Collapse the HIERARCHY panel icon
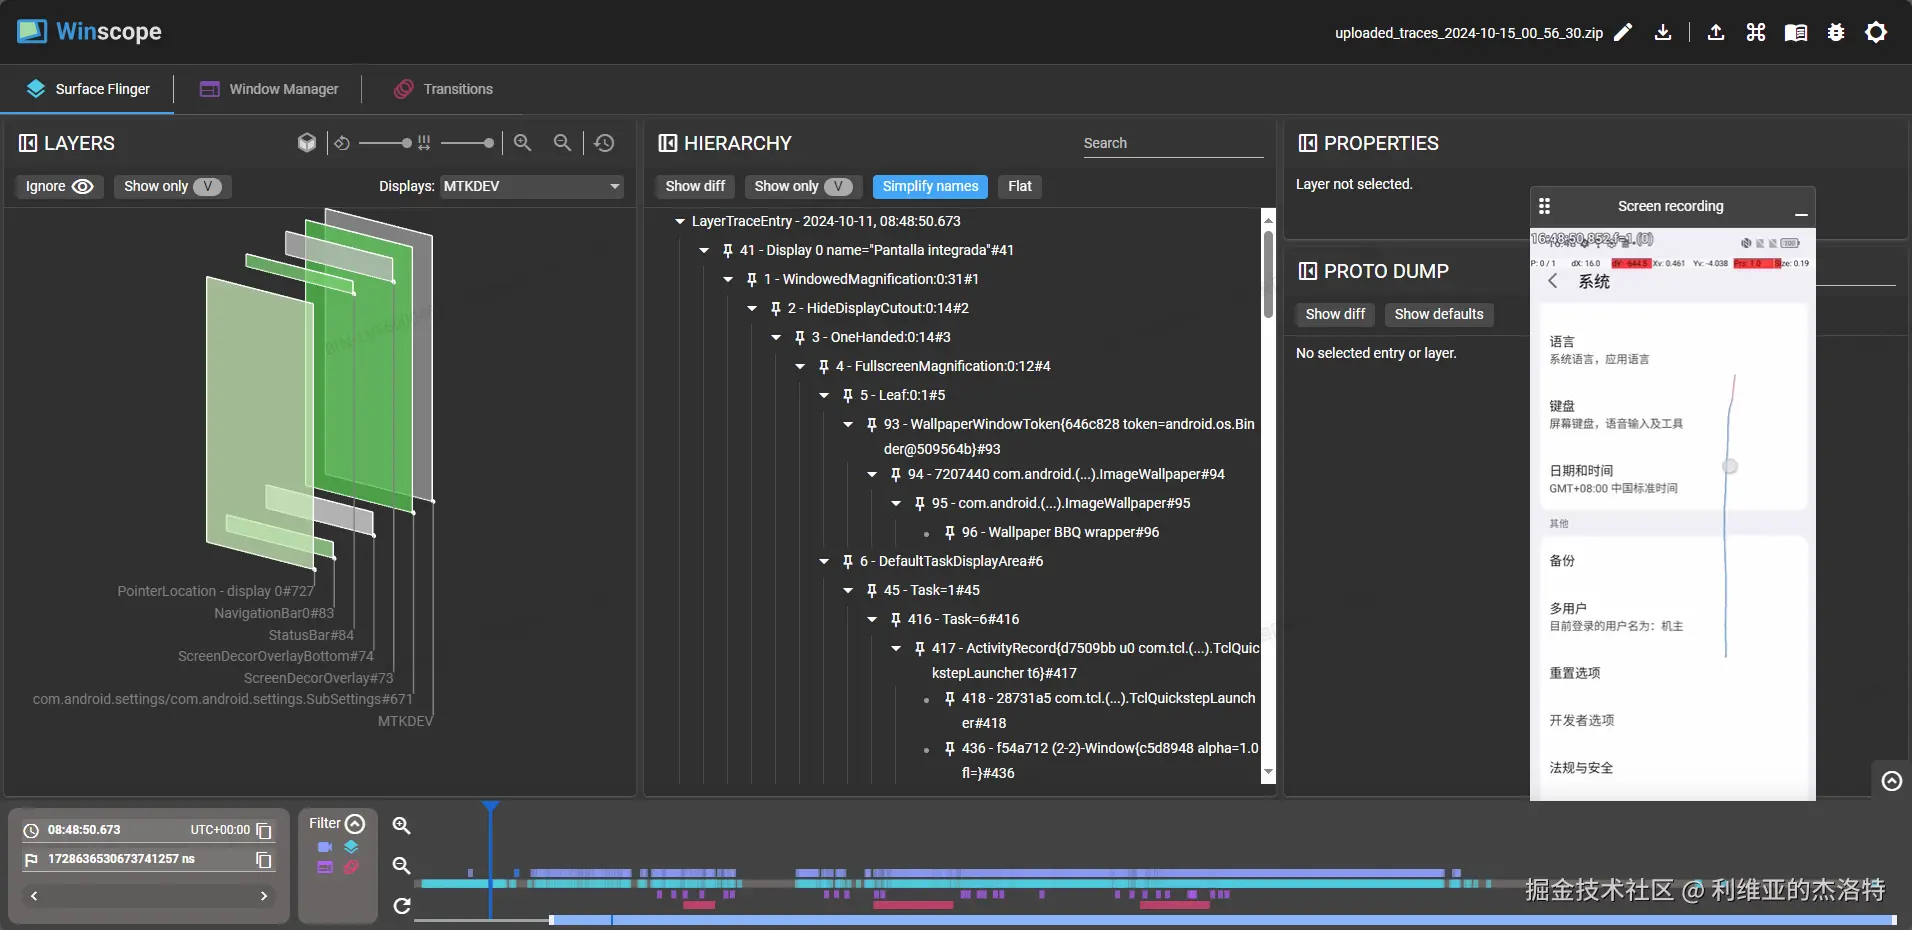This screenshot has width=1912, height=930. click(667, 143)
